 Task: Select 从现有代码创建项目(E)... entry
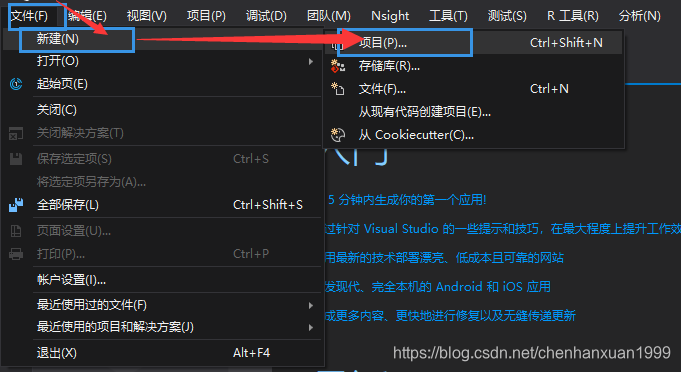pos(473,112)
